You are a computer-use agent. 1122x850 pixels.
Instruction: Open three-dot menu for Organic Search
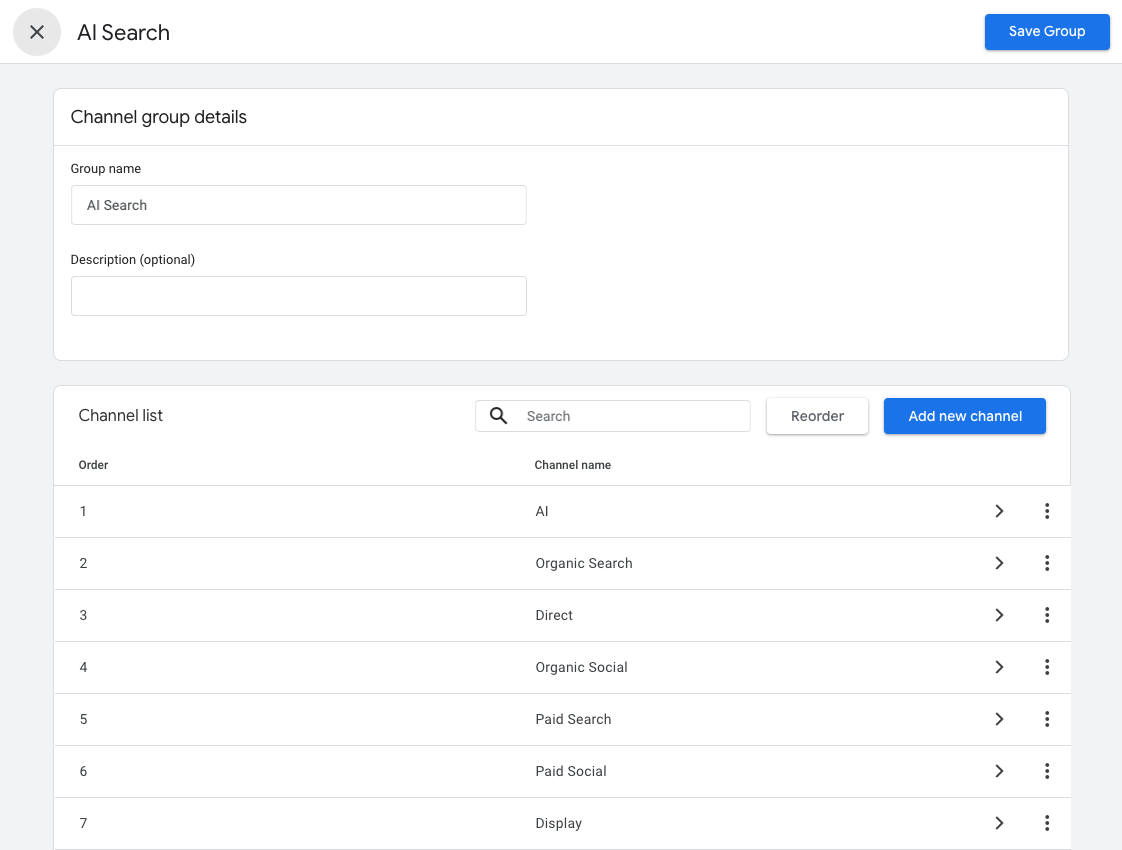pyautogui.click(x=1046, y=563)
